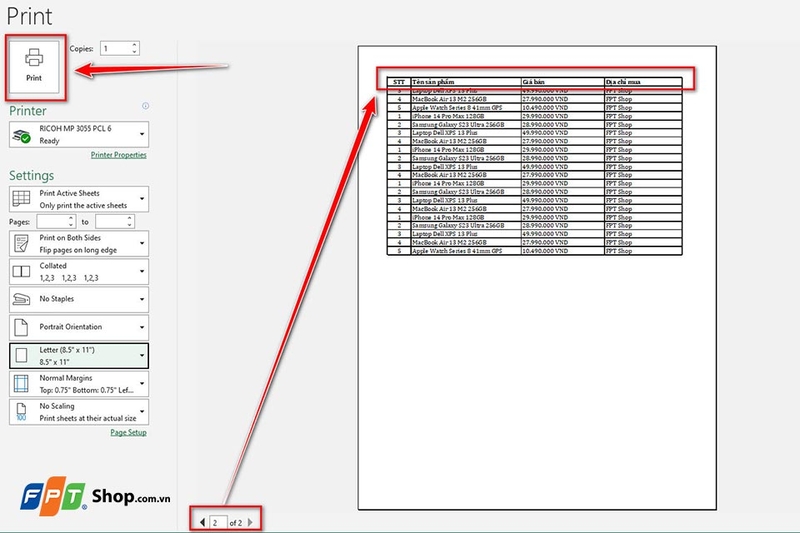Click the current page number box
800x533 pixels.
pyautogui.click(x=218, y=522)
